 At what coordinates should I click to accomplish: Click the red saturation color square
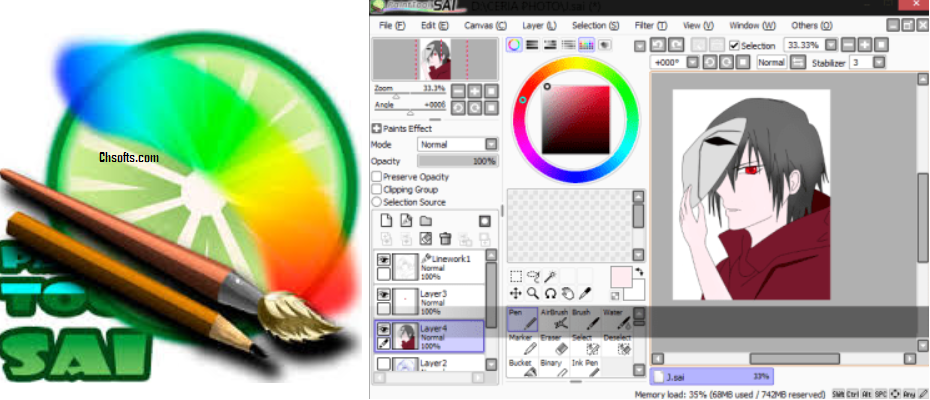click(575, 120)
